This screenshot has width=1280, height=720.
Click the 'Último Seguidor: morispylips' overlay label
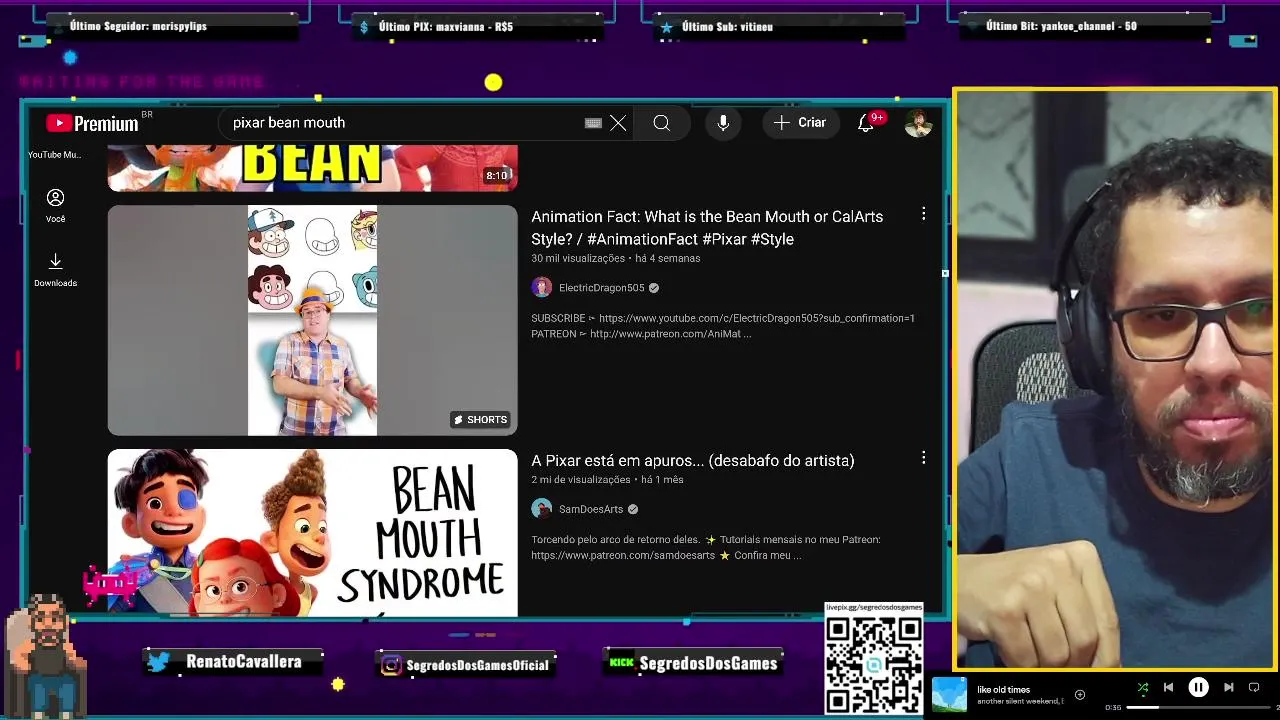(x=170, y=26)
